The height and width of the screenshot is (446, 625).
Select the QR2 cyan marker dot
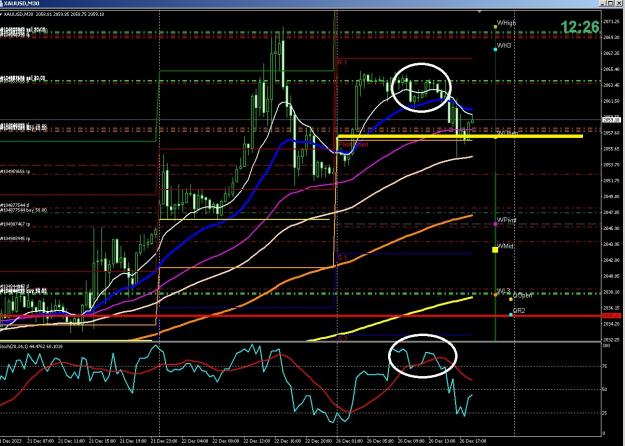tap(511, 315)
